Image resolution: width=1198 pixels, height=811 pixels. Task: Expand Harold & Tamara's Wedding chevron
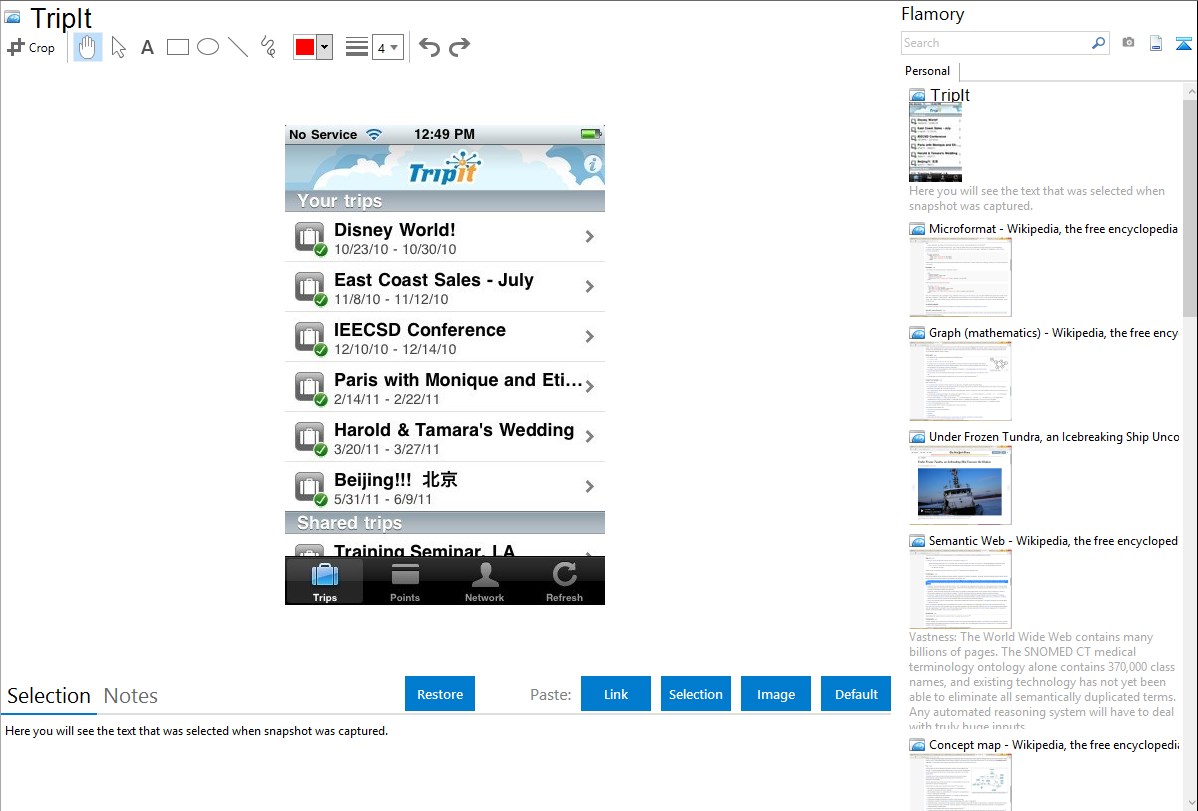tap(589, 436)
